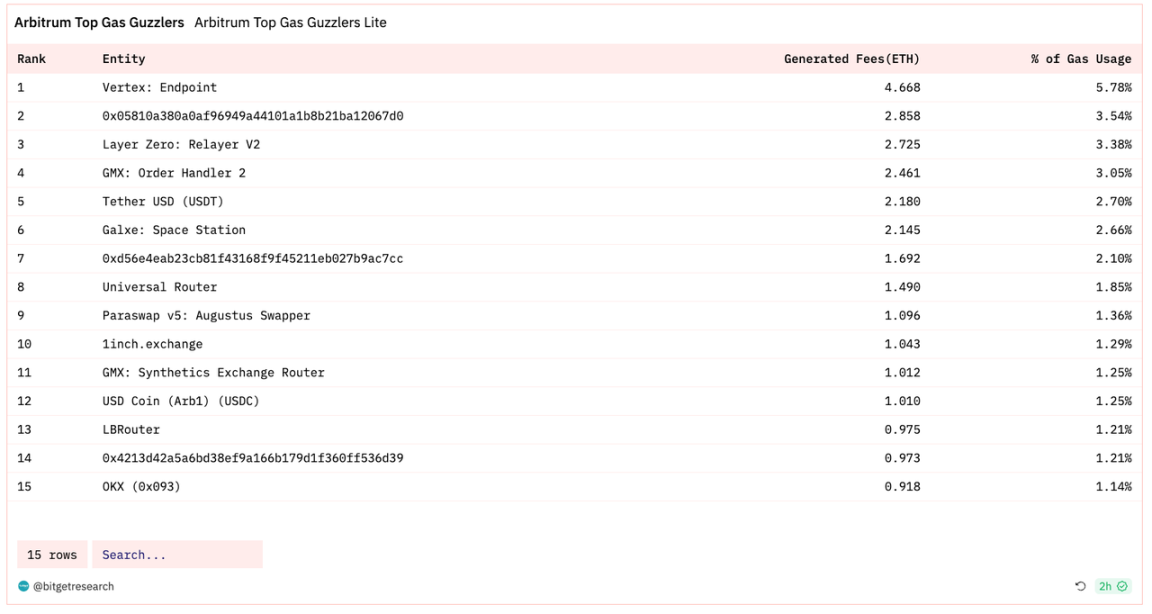
Task: Click the 1.490 generated fees value
Action: click(x=902, y=287)
